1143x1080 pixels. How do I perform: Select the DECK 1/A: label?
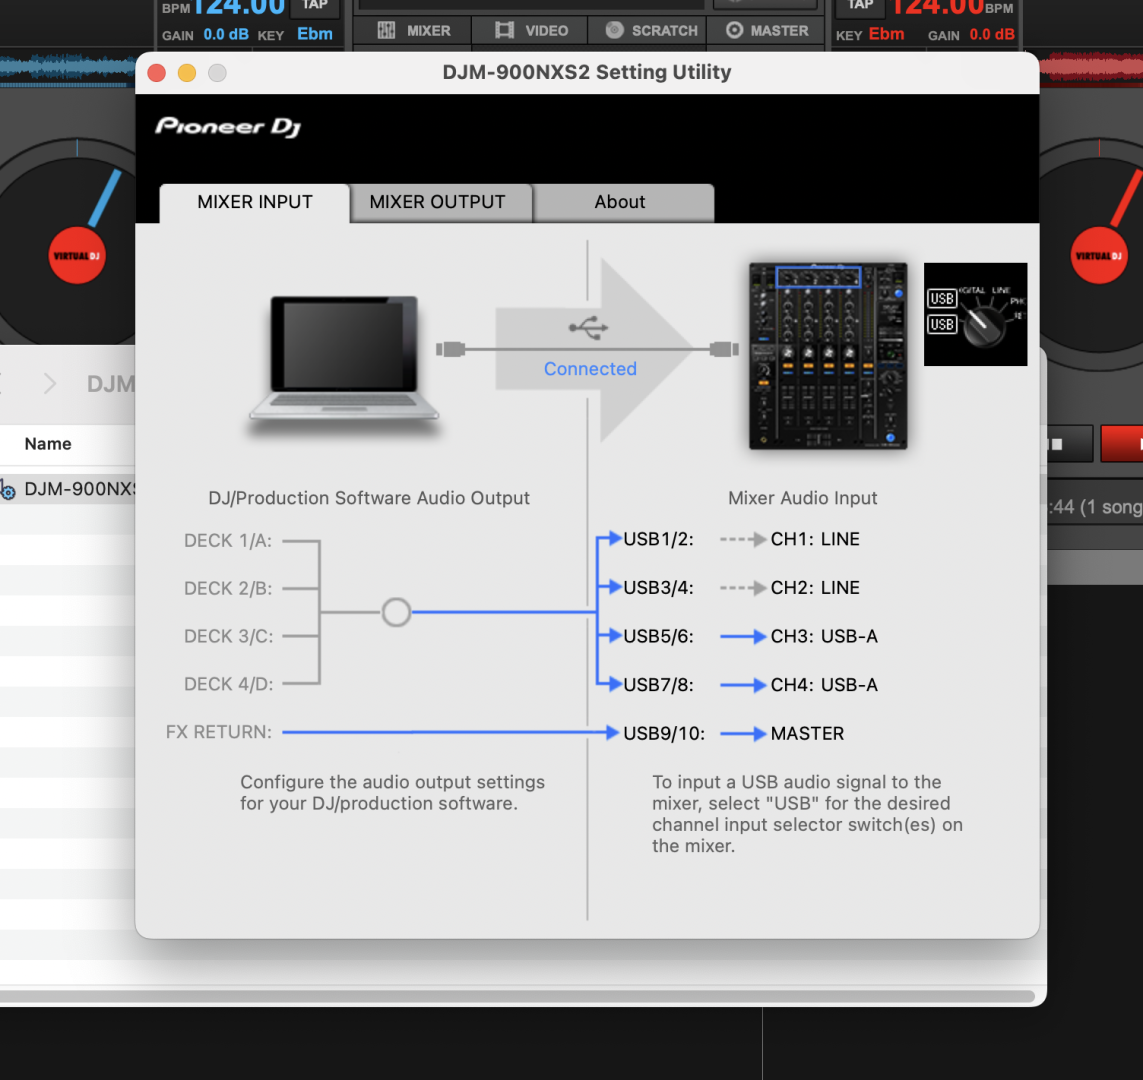coord(228,541)
